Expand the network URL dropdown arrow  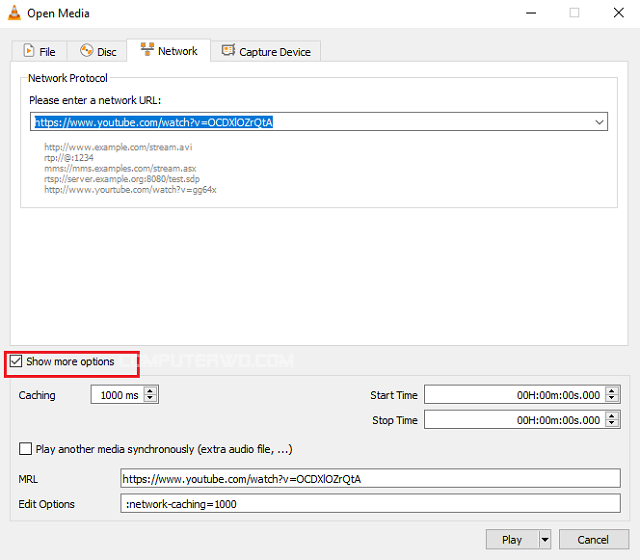(x=599, y=122)
